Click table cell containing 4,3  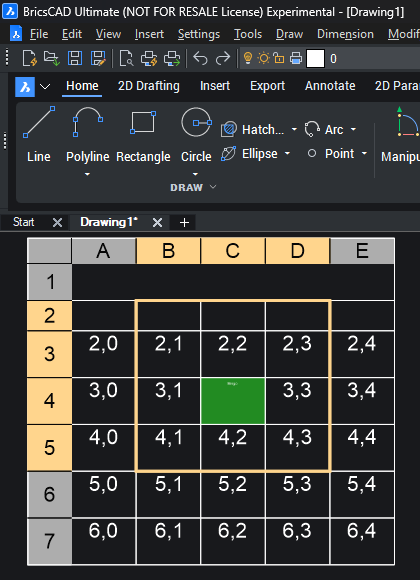(297, 448)
